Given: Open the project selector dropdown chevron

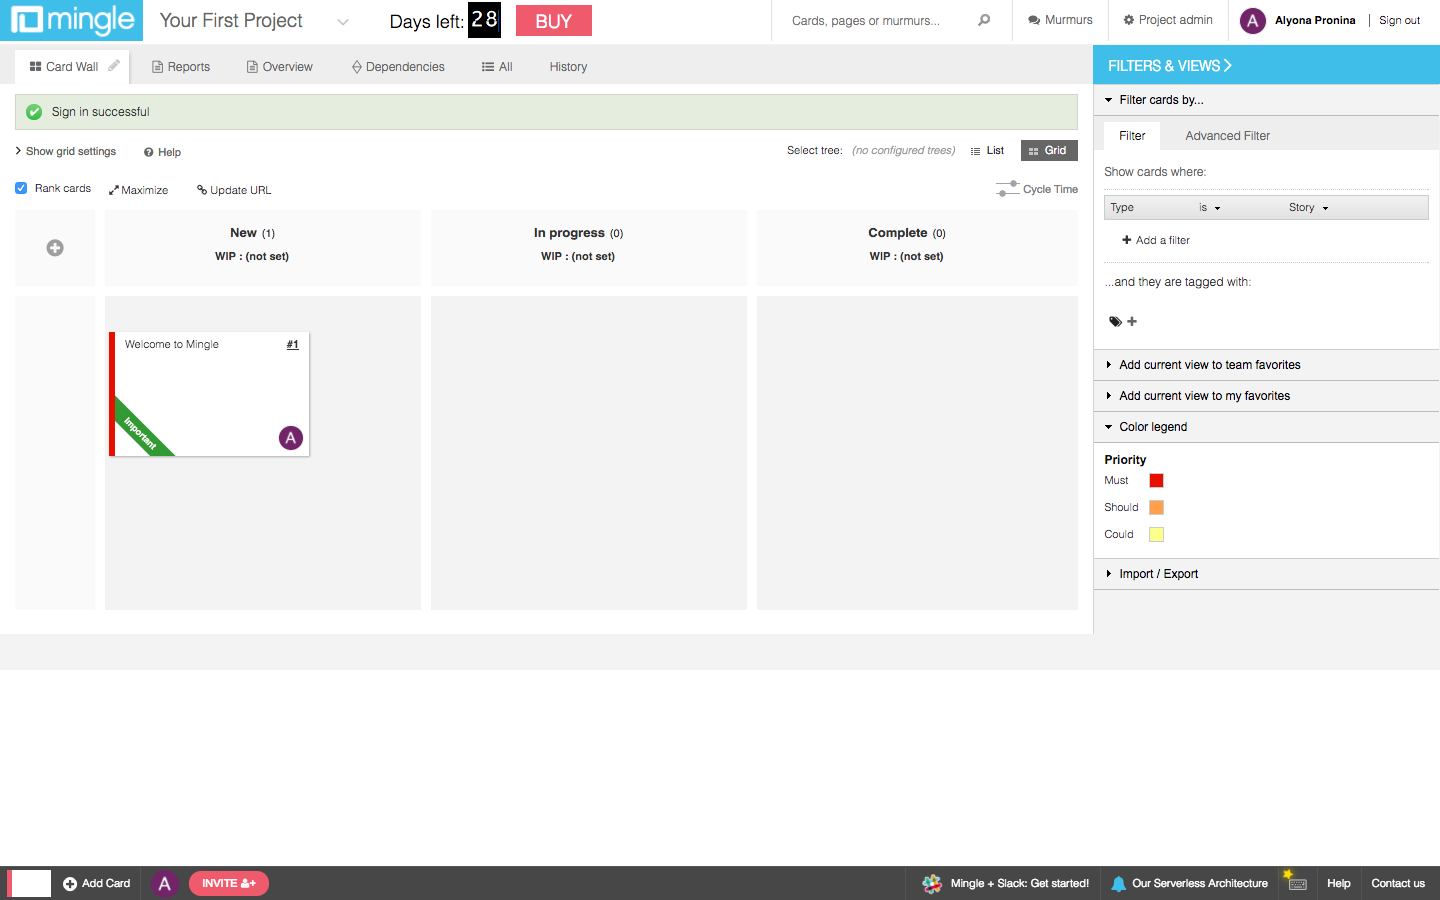Looking at the screenshot, I should [343, 21].
